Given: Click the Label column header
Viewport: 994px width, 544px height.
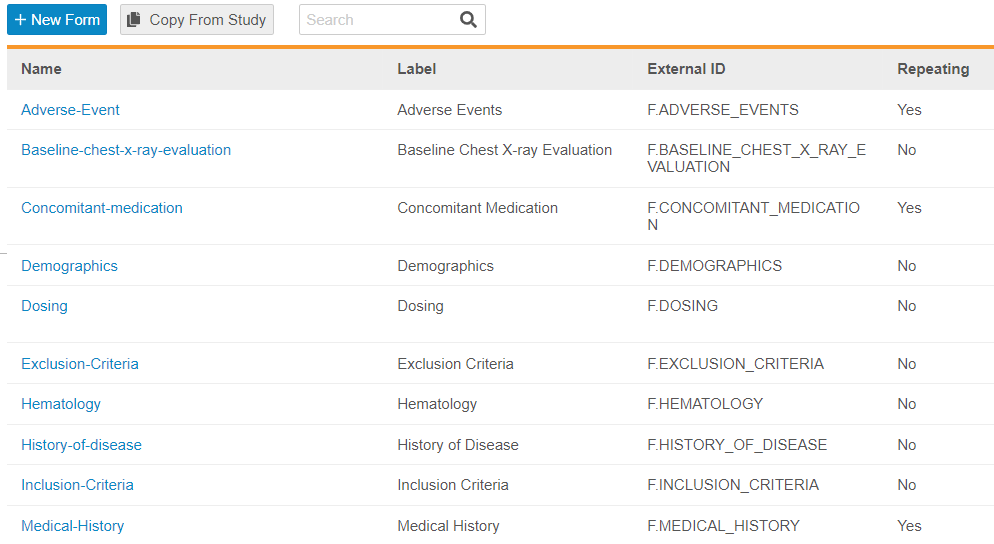Looking at the screenshot, I should coord(416,69).
